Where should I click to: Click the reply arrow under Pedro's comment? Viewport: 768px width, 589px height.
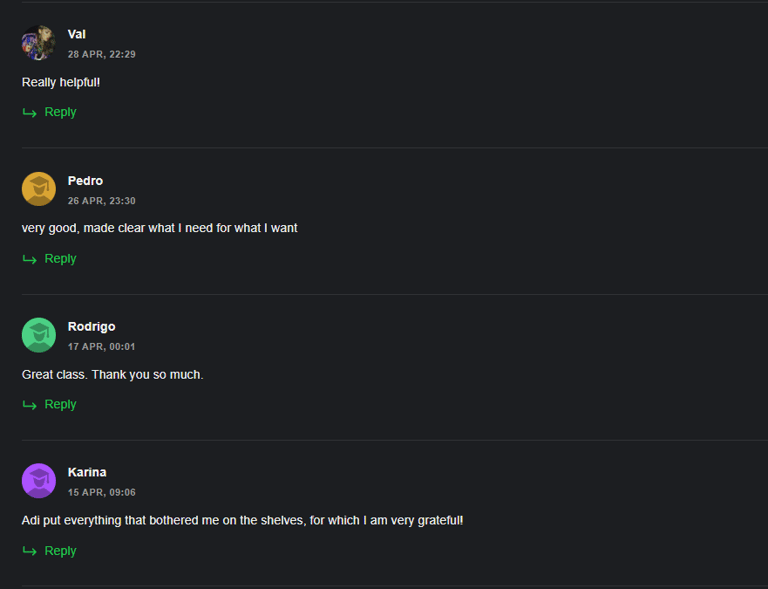pyautogui.click(x=29, y=259)
